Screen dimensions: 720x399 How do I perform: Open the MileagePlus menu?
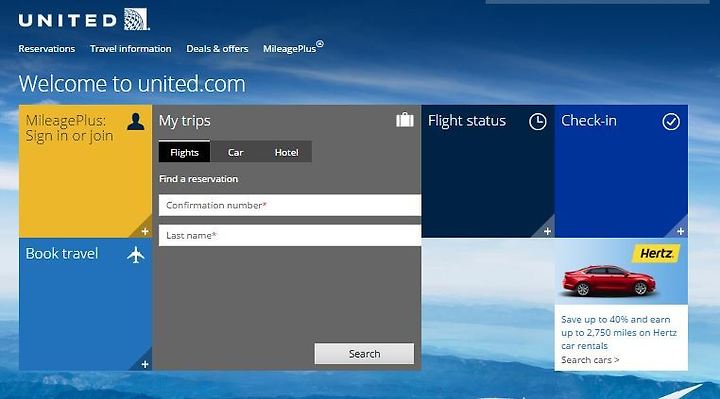click(x=293, y=48)
